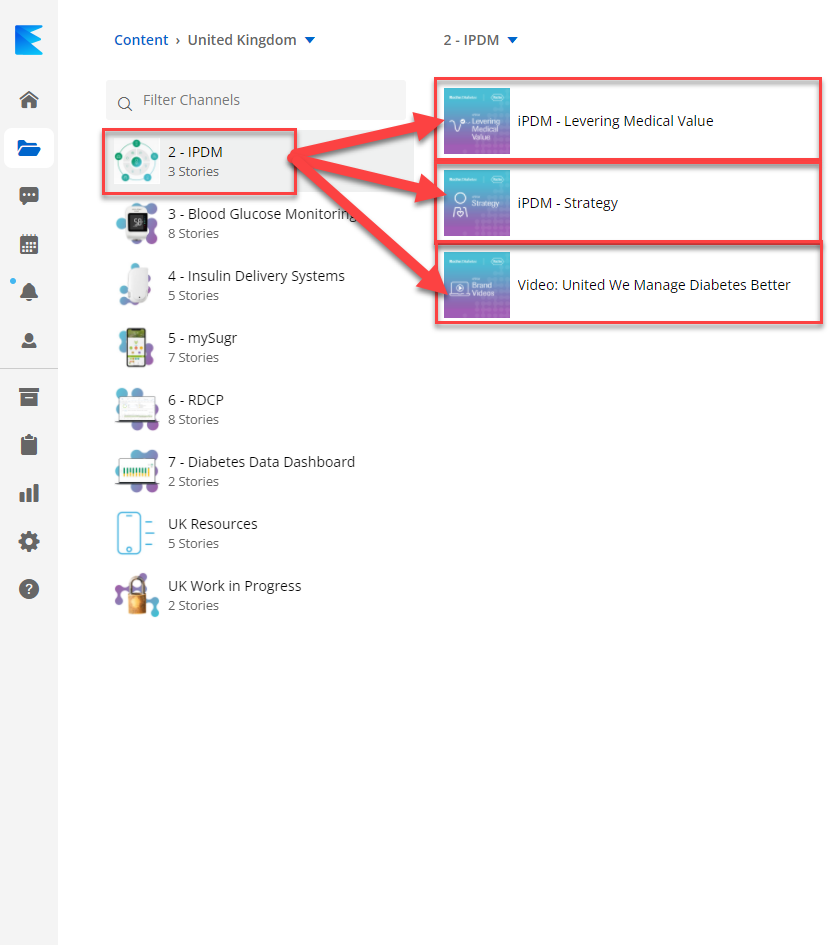This screenshot has height=945, width=835.
Task: Open story iPDM - Levering Medical Value
Action: (x=615, y=121)
